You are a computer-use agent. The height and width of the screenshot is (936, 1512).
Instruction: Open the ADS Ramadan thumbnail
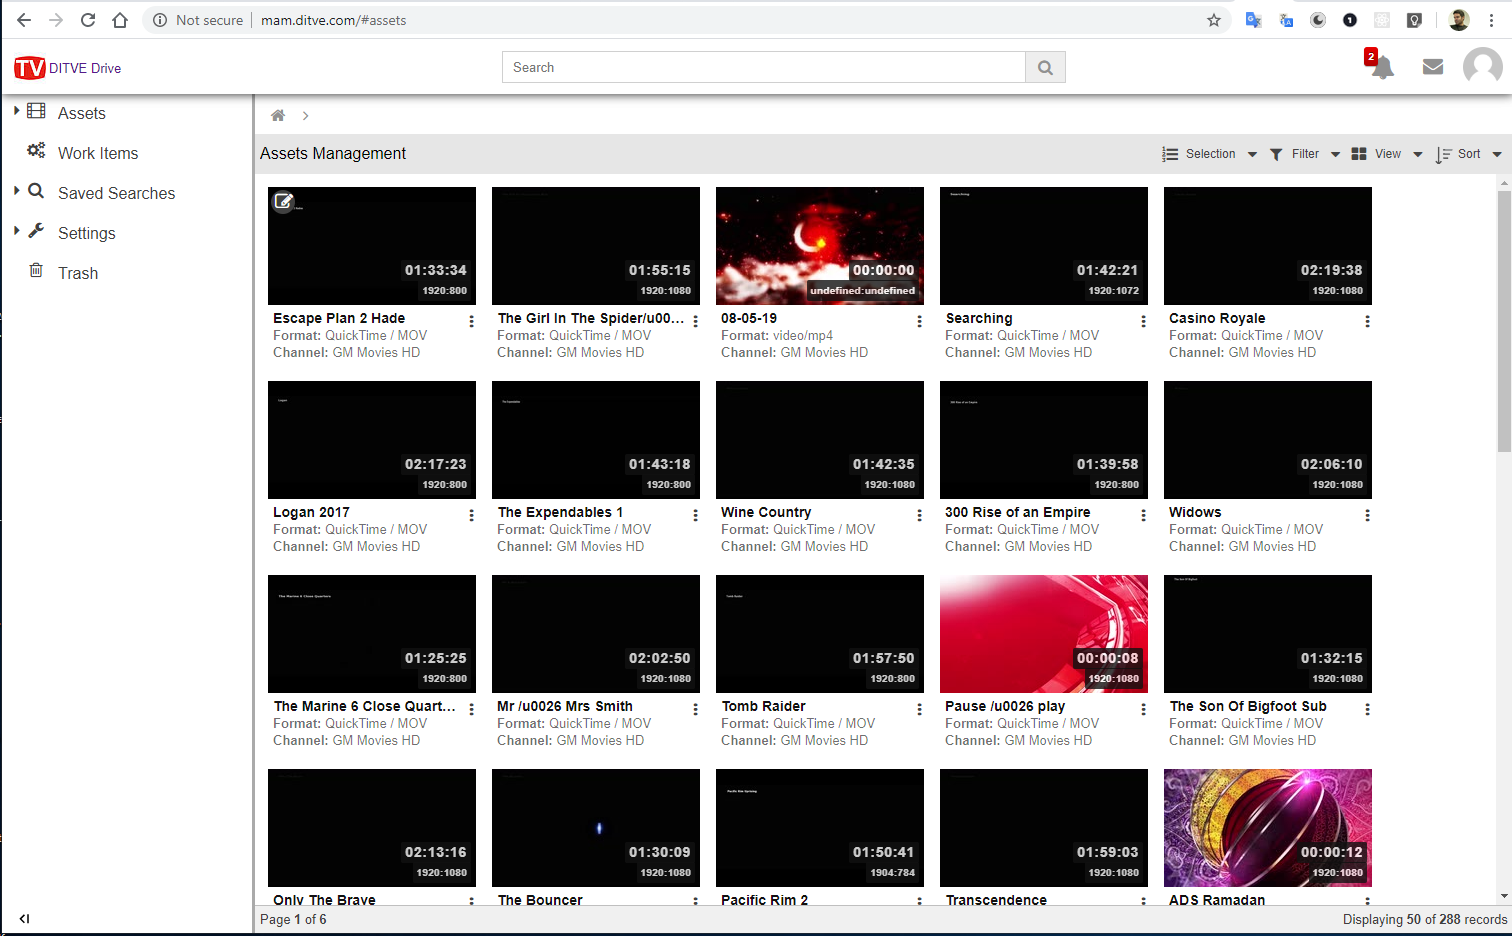point(1268,828)
